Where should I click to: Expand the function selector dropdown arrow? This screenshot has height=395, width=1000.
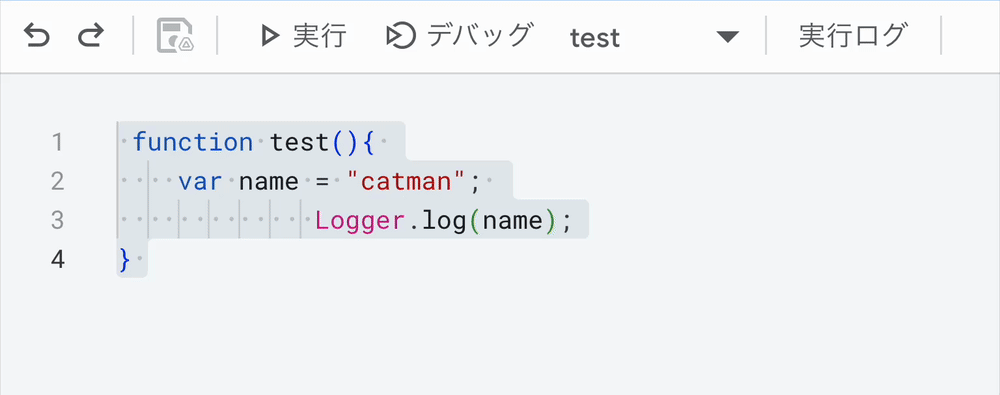[727, 37]
